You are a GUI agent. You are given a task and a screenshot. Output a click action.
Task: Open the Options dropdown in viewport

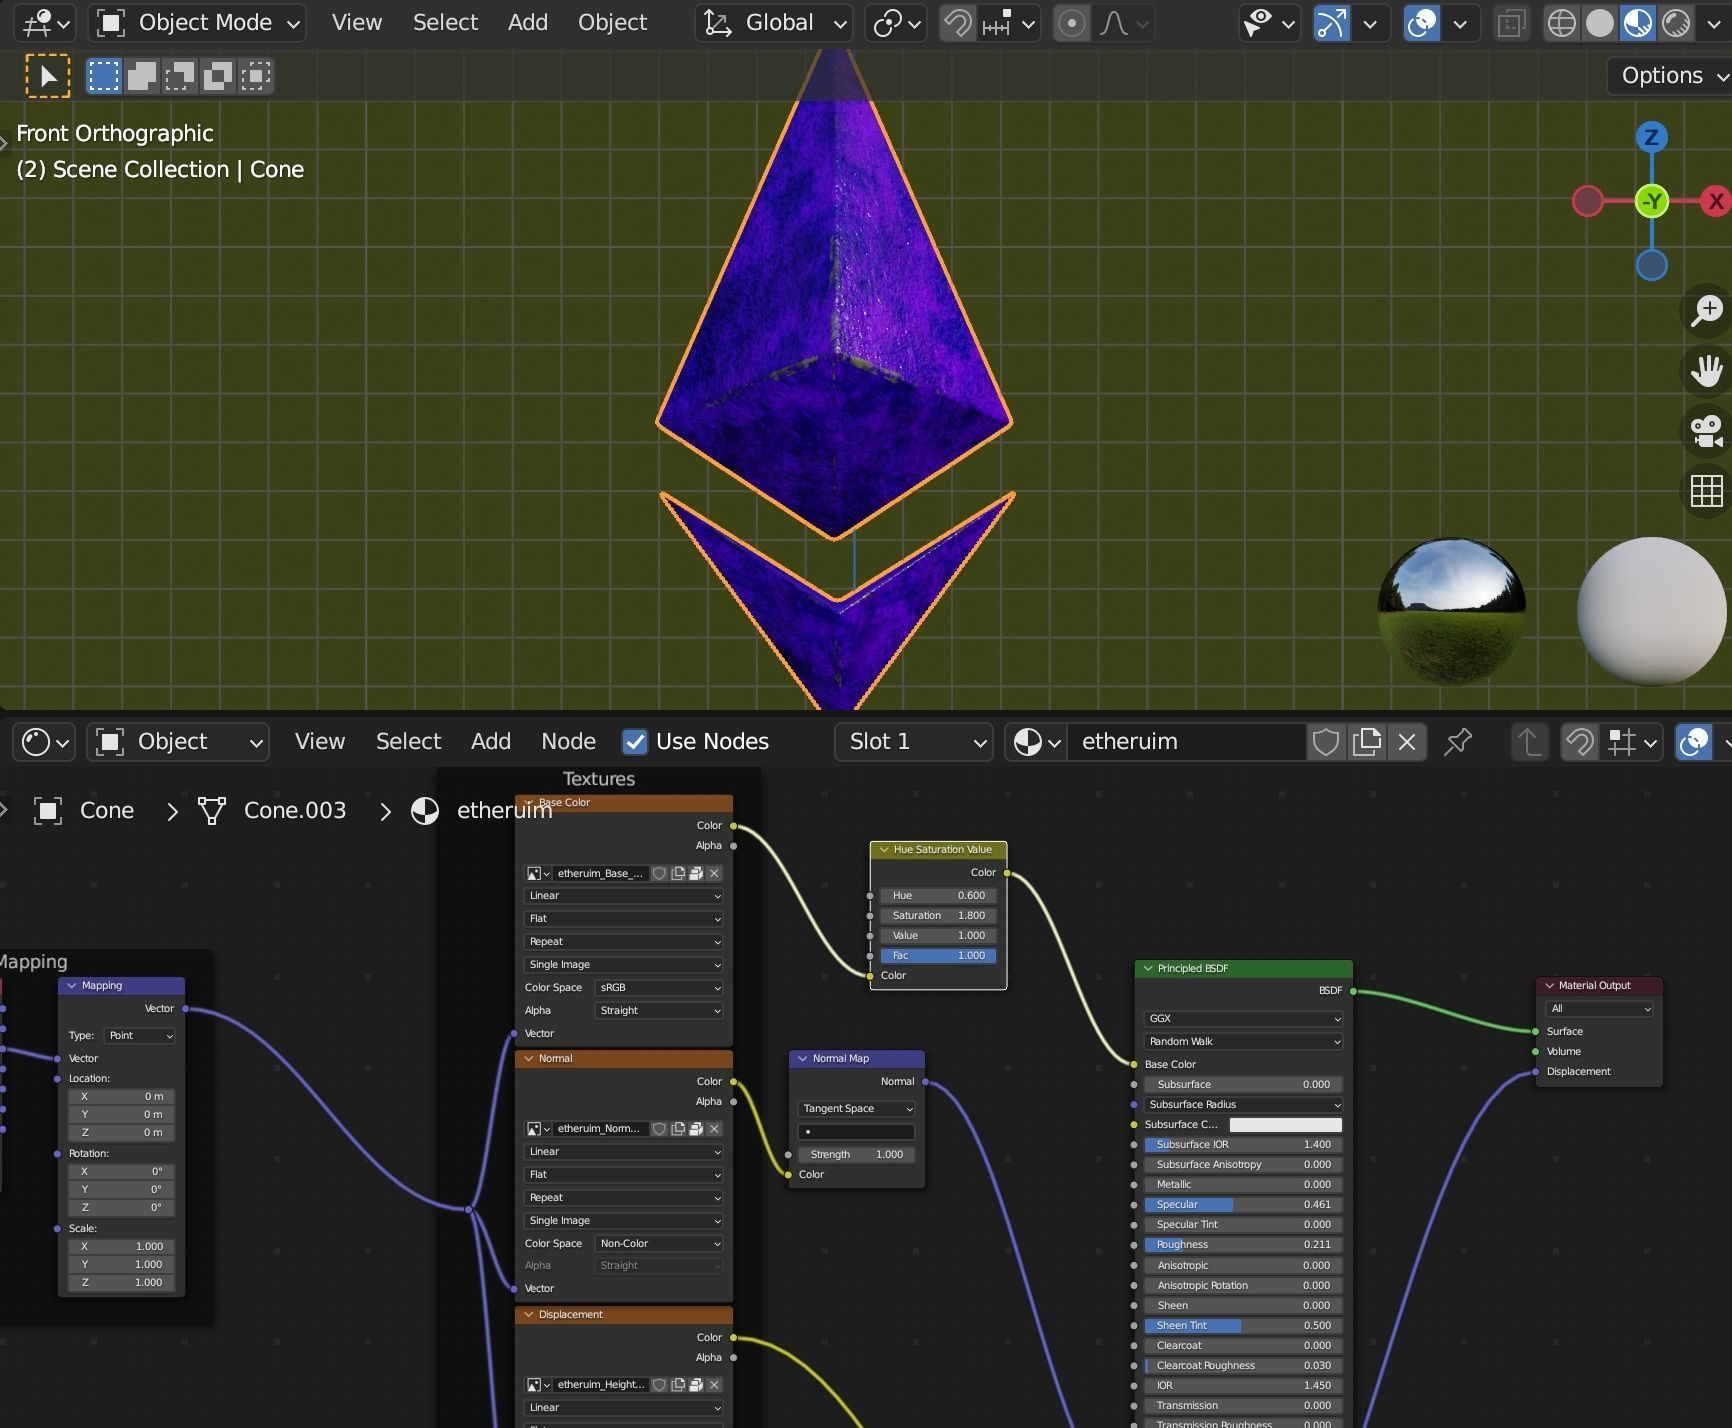coord(1669,76)
